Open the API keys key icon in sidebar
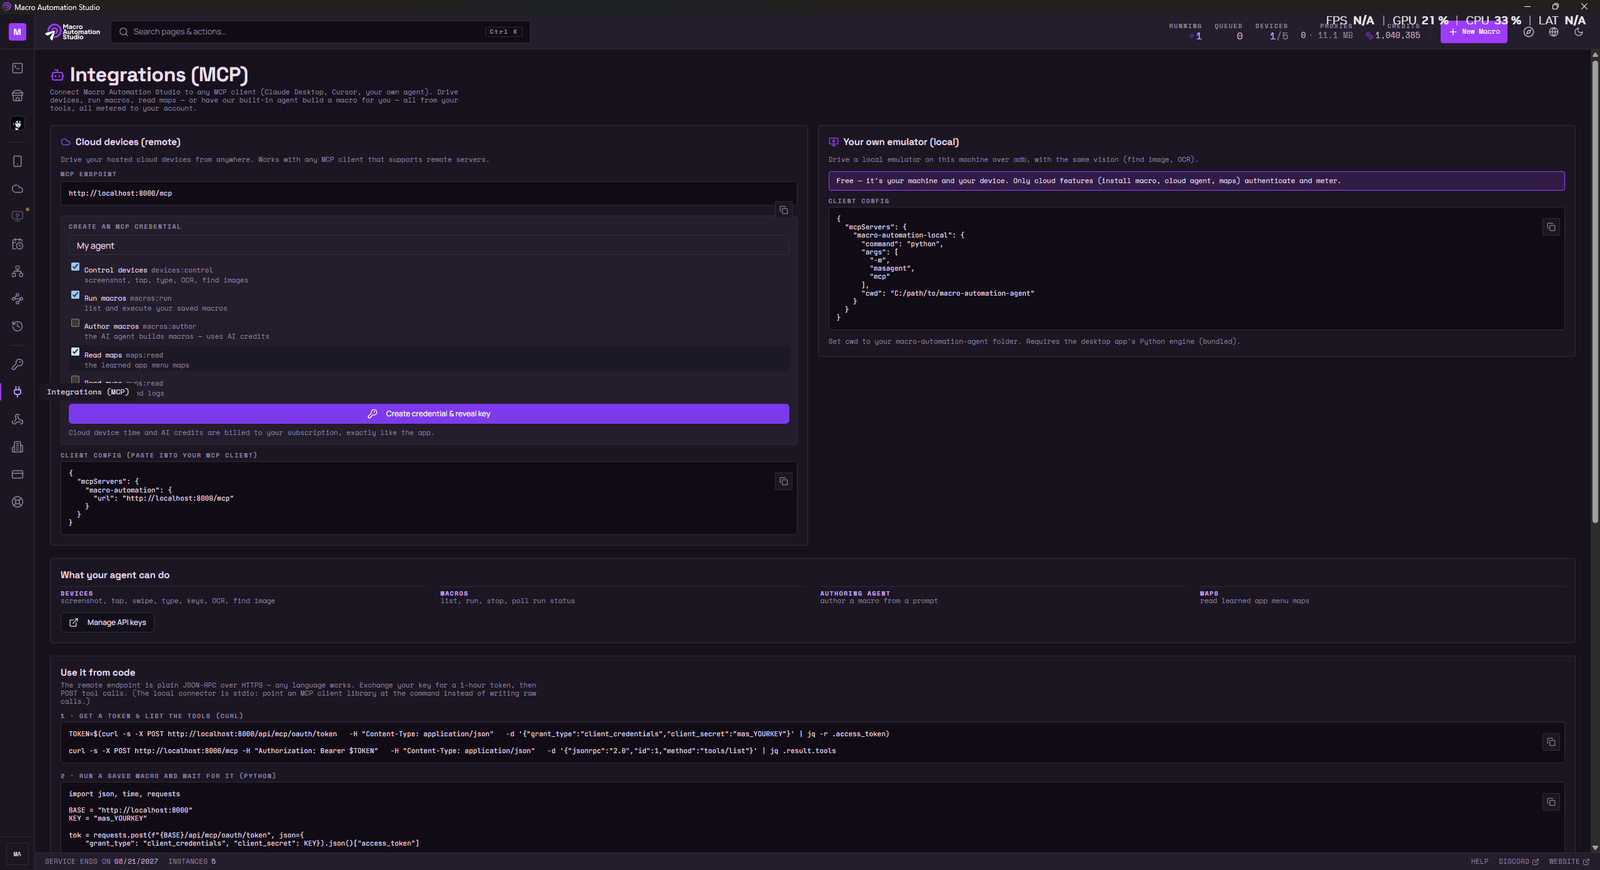The image size is (1600, 870). [17, 364]
